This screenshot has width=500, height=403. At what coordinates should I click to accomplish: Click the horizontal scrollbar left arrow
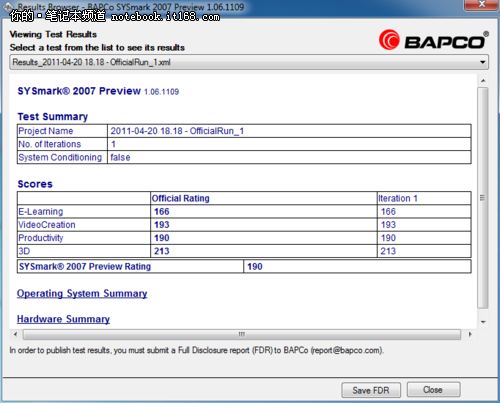(x=15, y=334)
